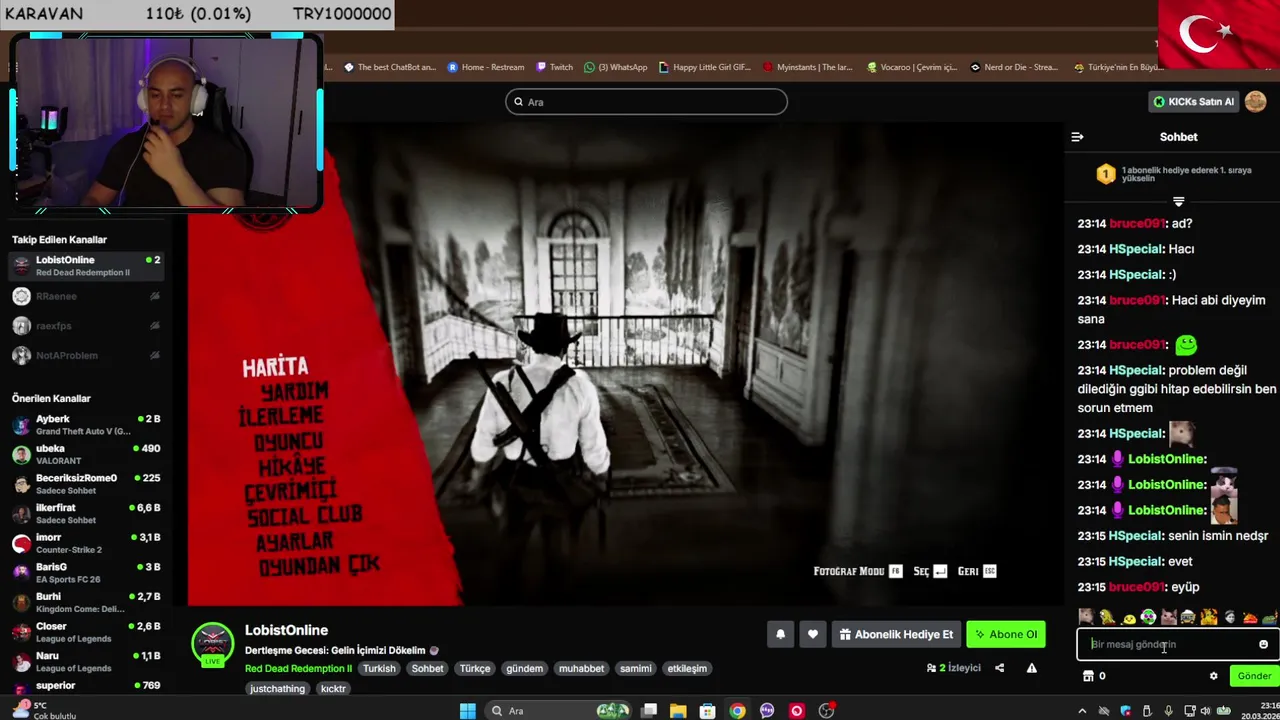Viewport: 1280px width, 720px height.
Task: Open BeceriksizRome0 channel
Action: 86,484
